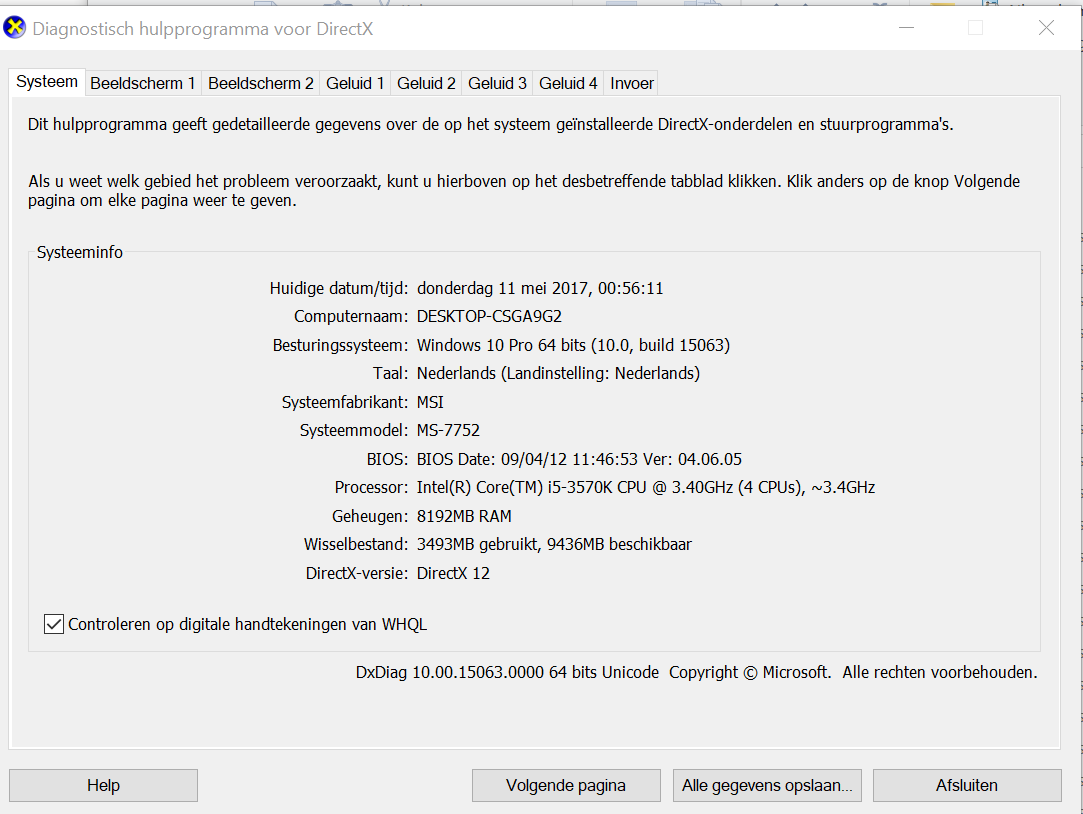1083x814 pixels.
Task: Switch to the Geluid 3 tab
Action: coord(497,84)
